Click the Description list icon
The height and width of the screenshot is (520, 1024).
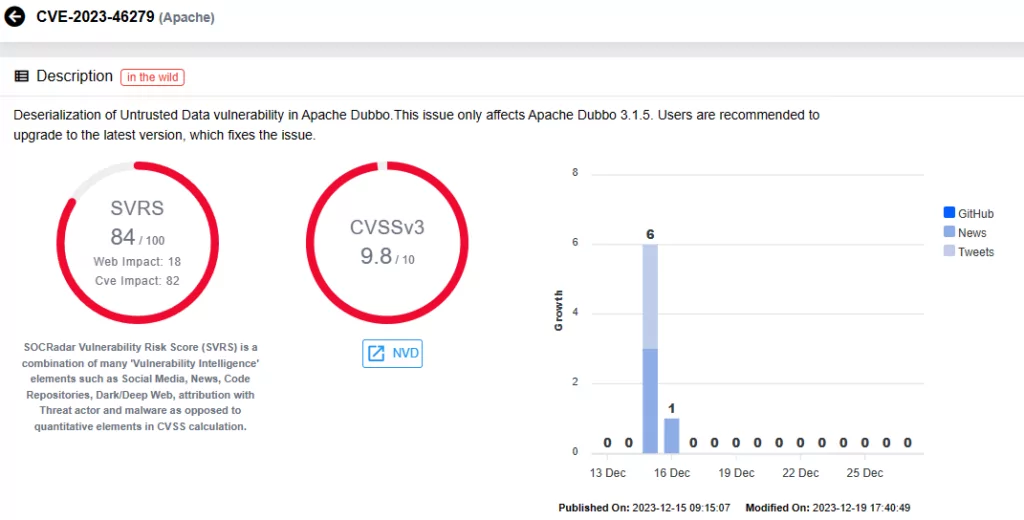pyautogui.click(x=22, y=76)
